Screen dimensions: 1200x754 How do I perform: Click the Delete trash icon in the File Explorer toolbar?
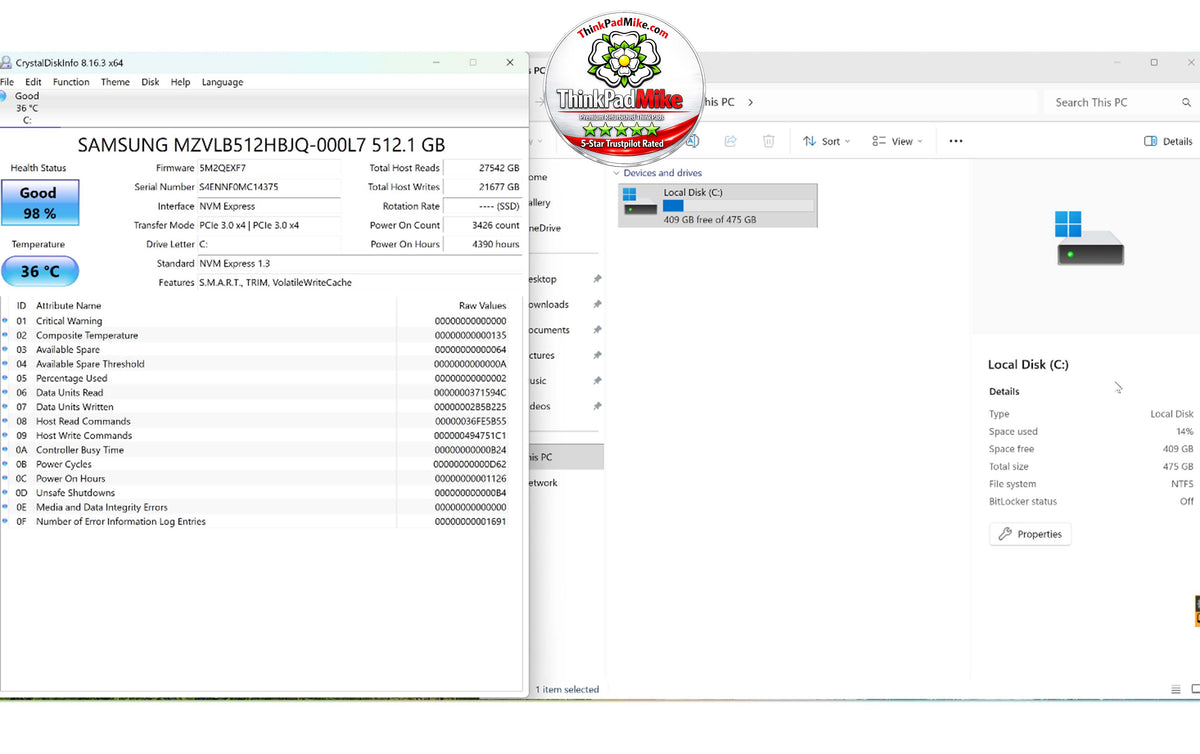[768, 141]
